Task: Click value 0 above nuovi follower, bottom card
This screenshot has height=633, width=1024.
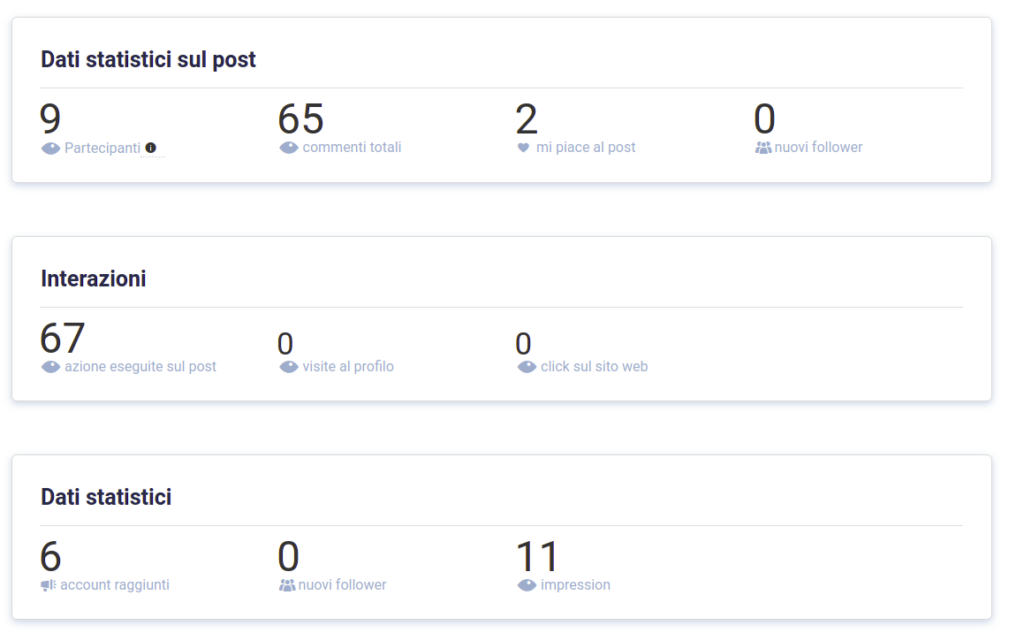Action: click(x=289, y=557)
